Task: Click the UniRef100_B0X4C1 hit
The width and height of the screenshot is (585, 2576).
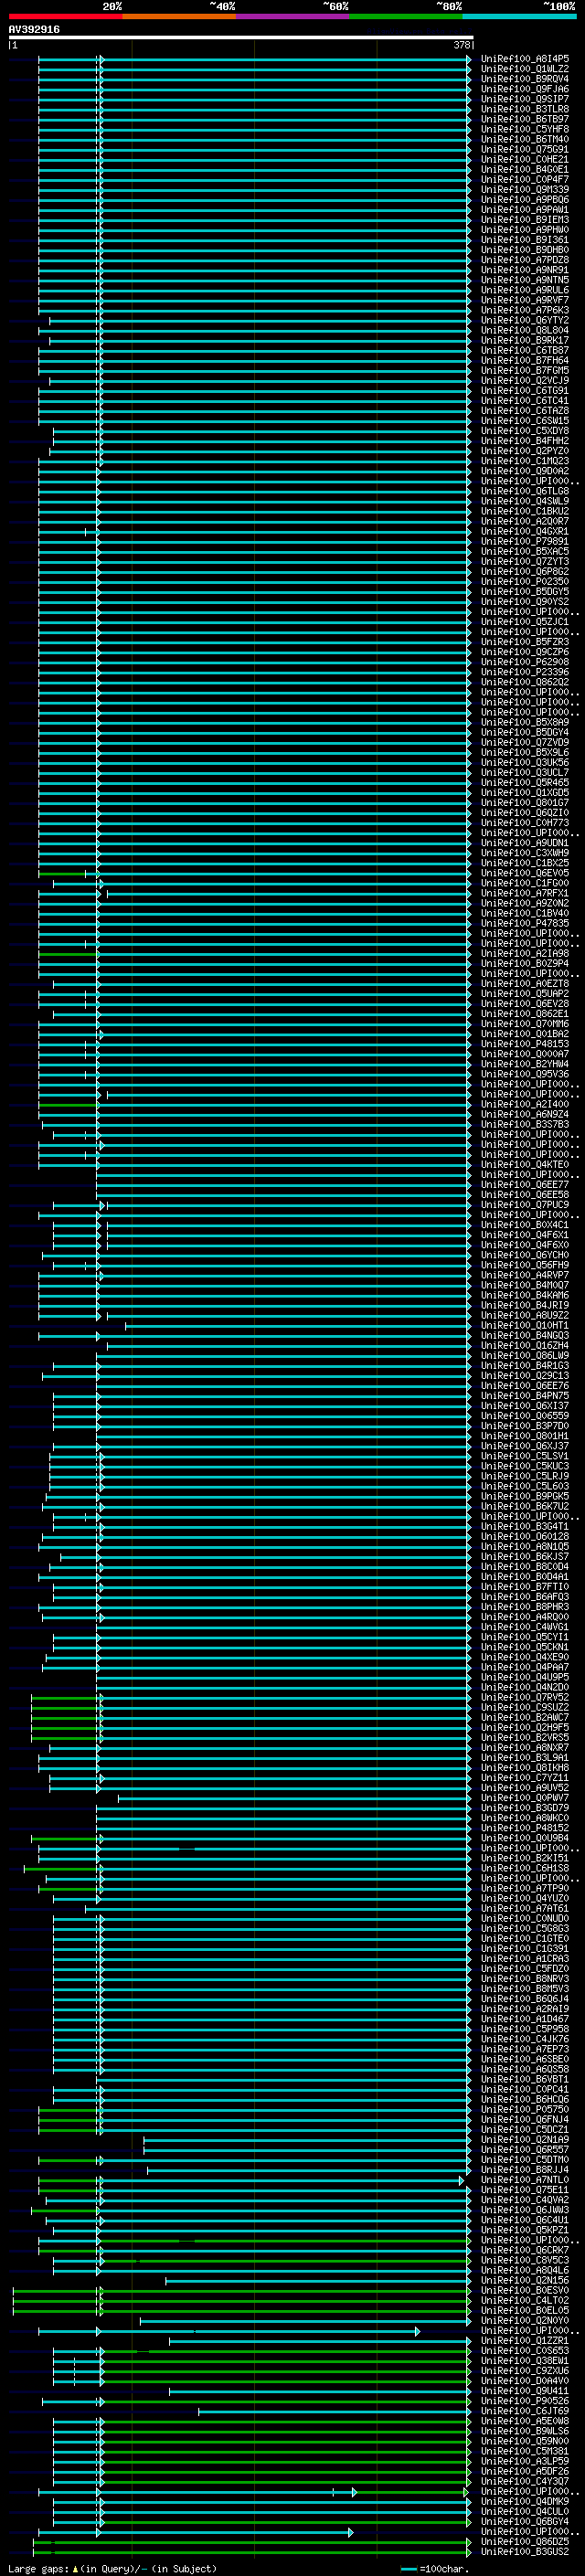Action: [x=525, y=1225]
